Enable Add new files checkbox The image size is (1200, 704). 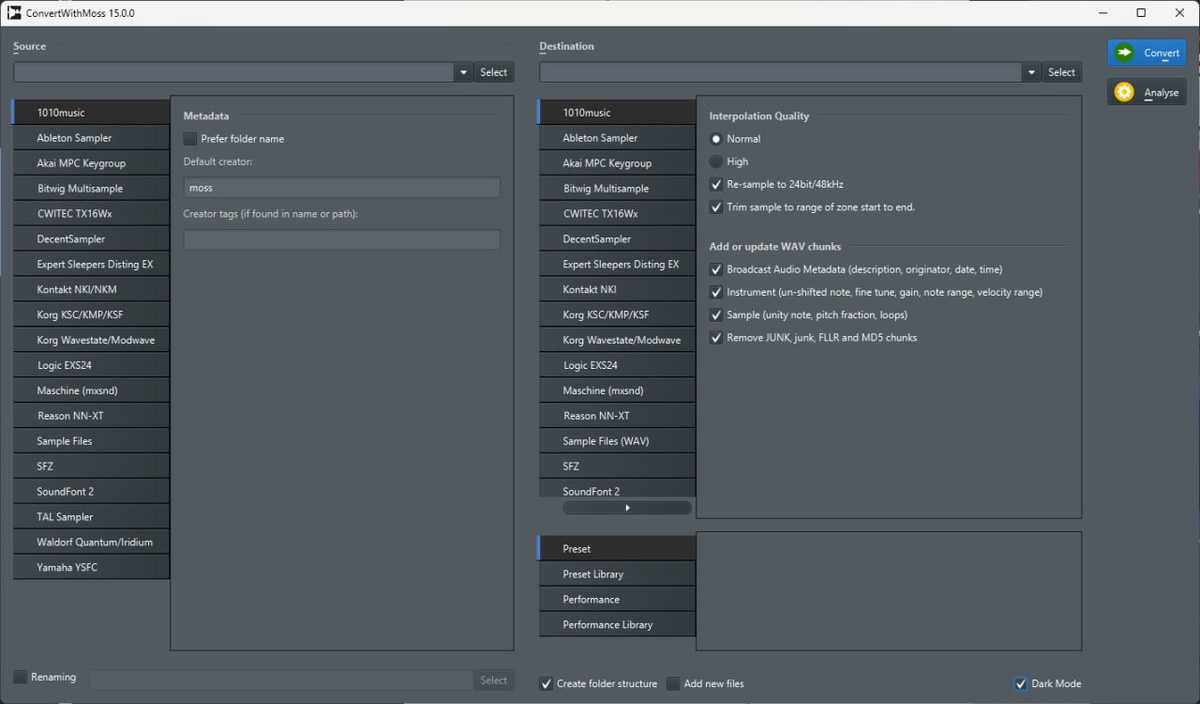click(x=673, y=684)
